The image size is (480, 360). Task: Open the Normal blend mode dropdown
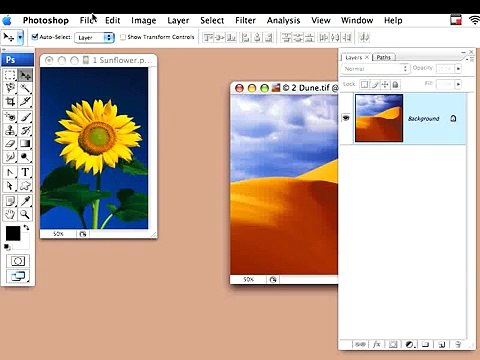[375, 69]
